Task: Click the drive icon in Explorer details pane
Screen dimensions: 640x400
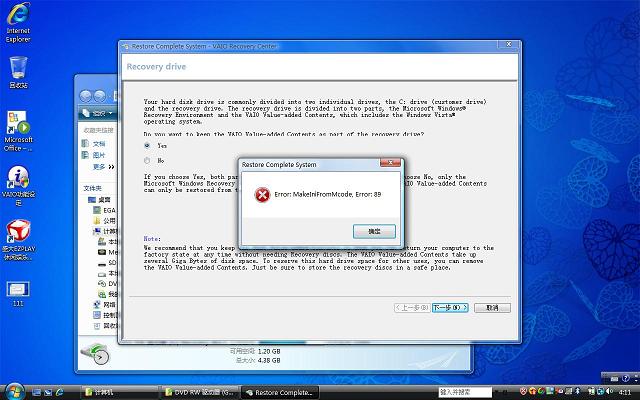Action: 95,354
